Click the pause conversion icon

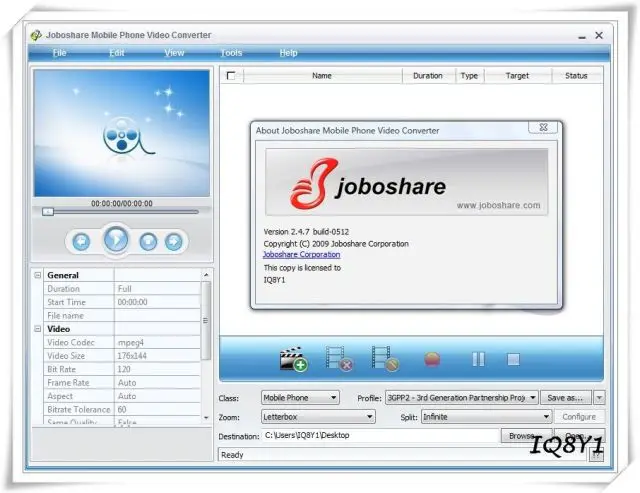tap(478, 360)
